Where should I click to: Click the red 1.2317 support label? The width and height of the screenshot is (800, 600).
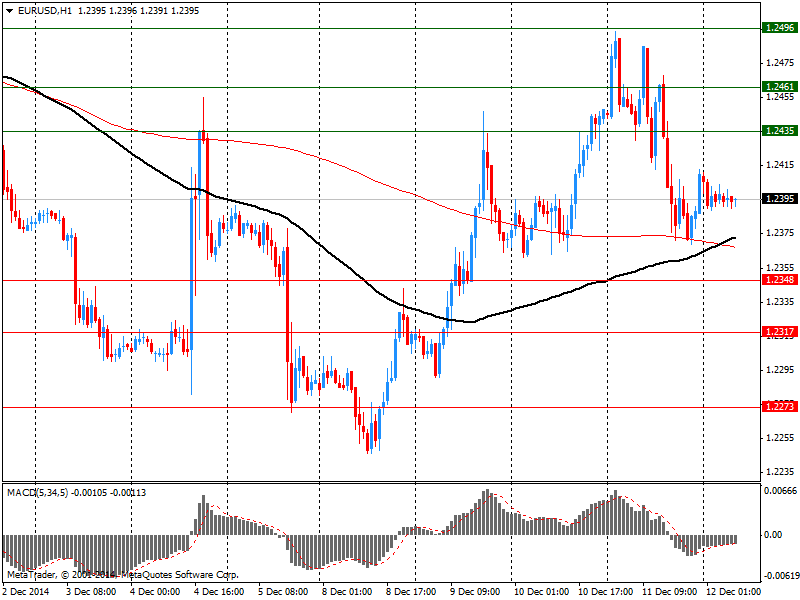780,332
